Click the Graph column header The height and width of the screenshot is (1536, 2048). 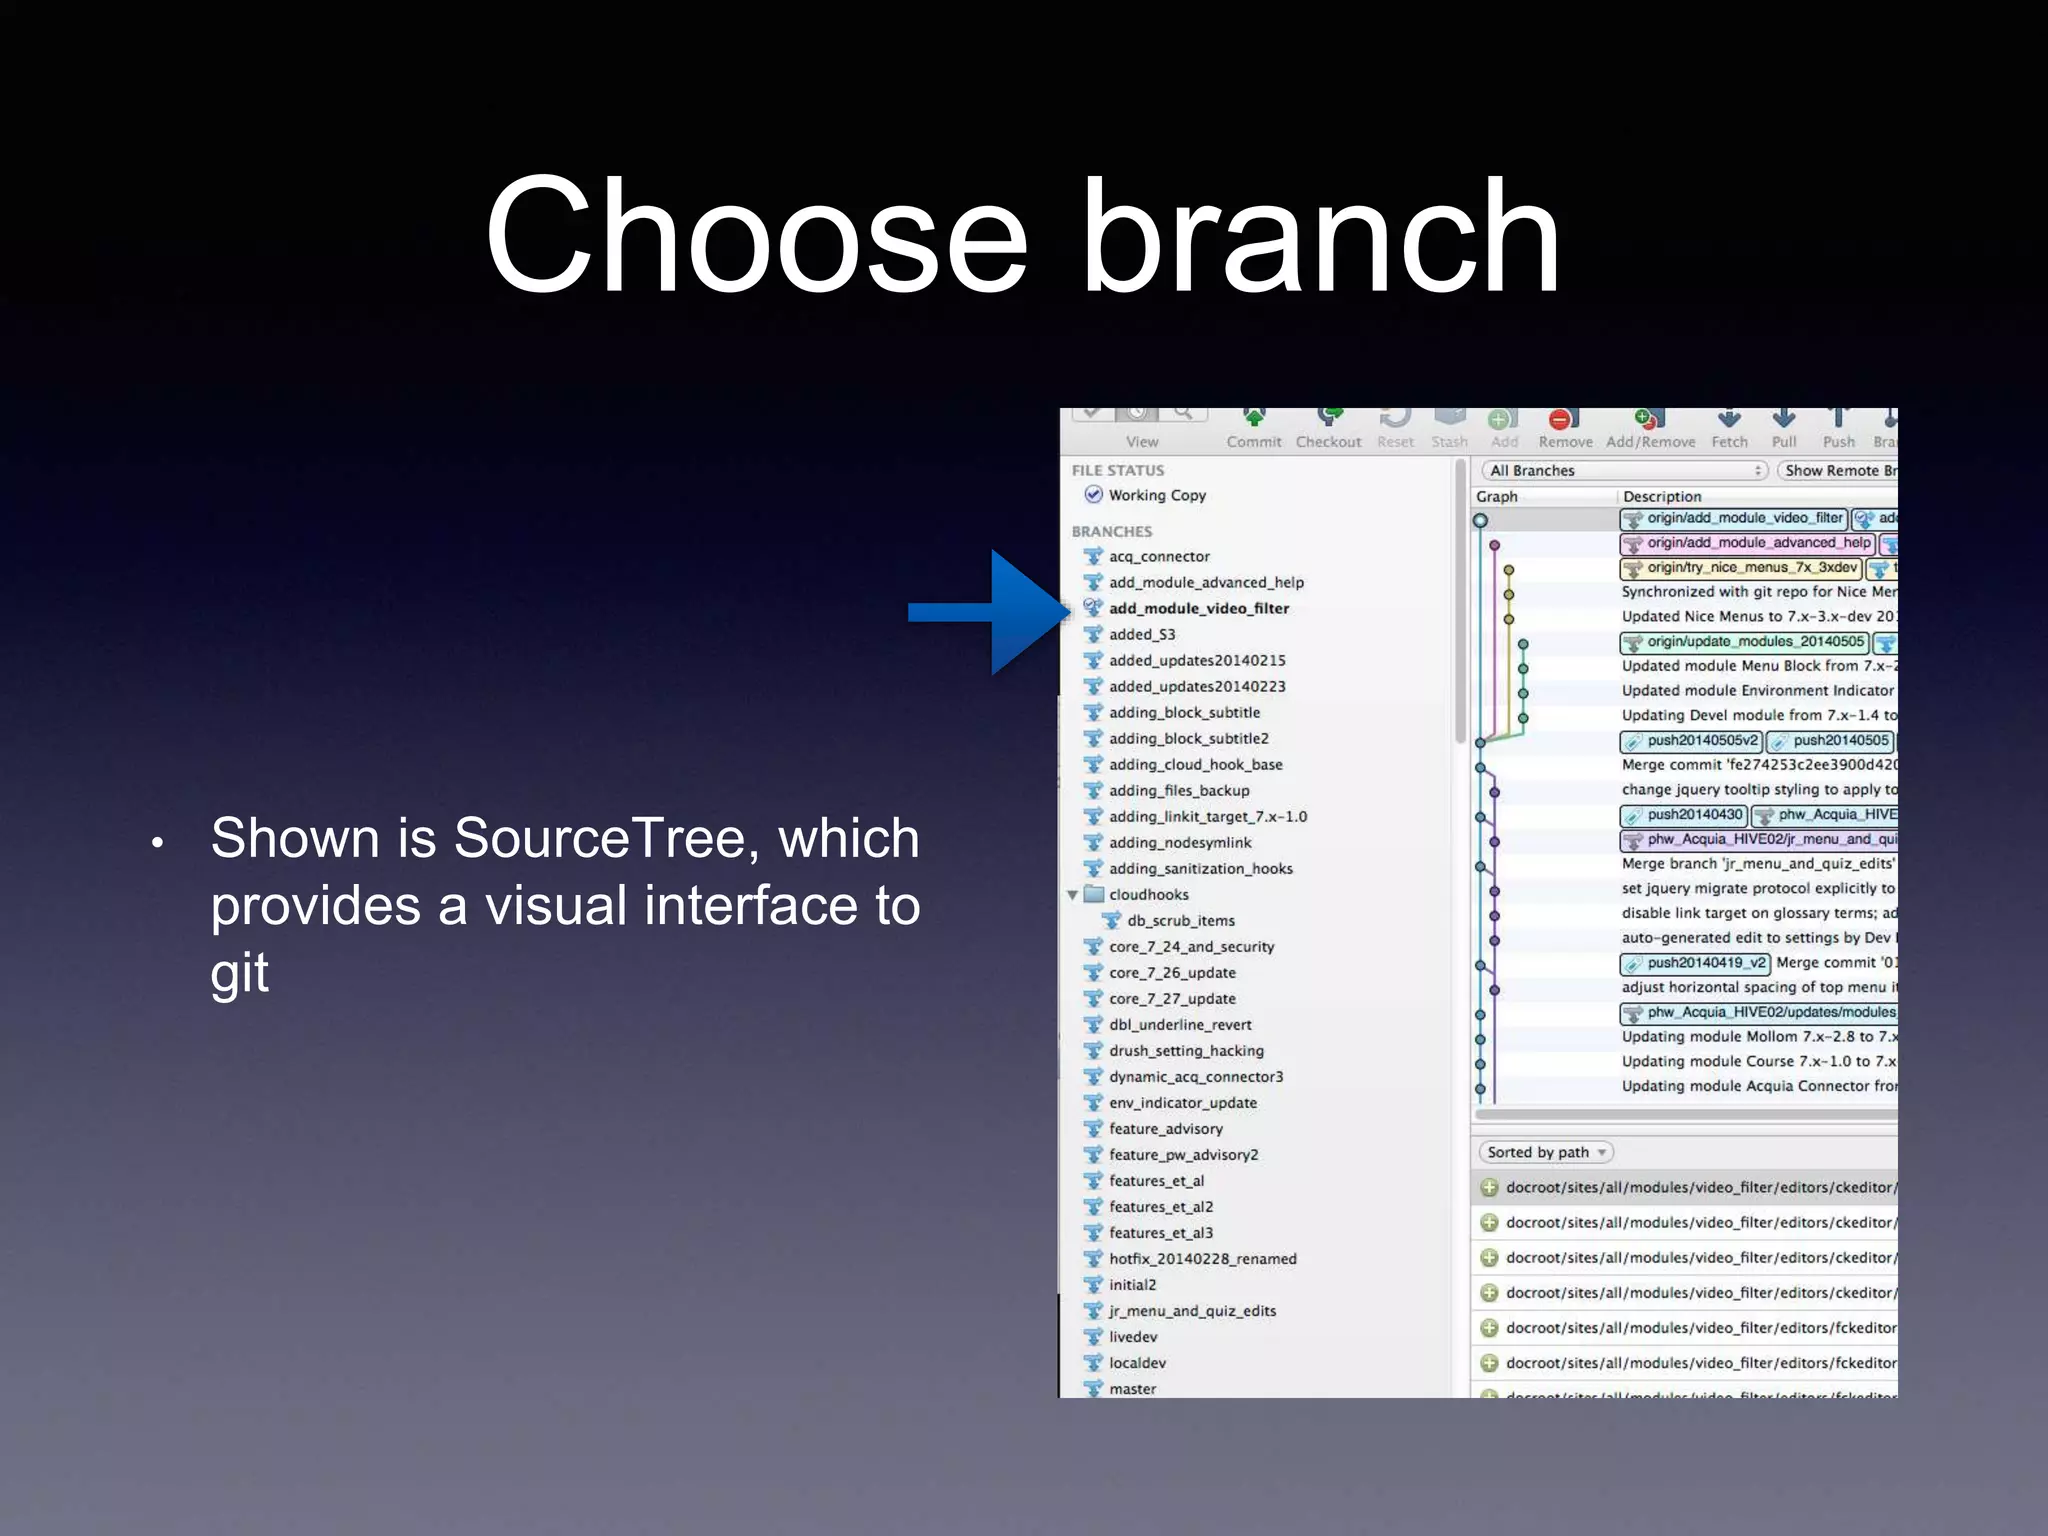click(1497, 496)
